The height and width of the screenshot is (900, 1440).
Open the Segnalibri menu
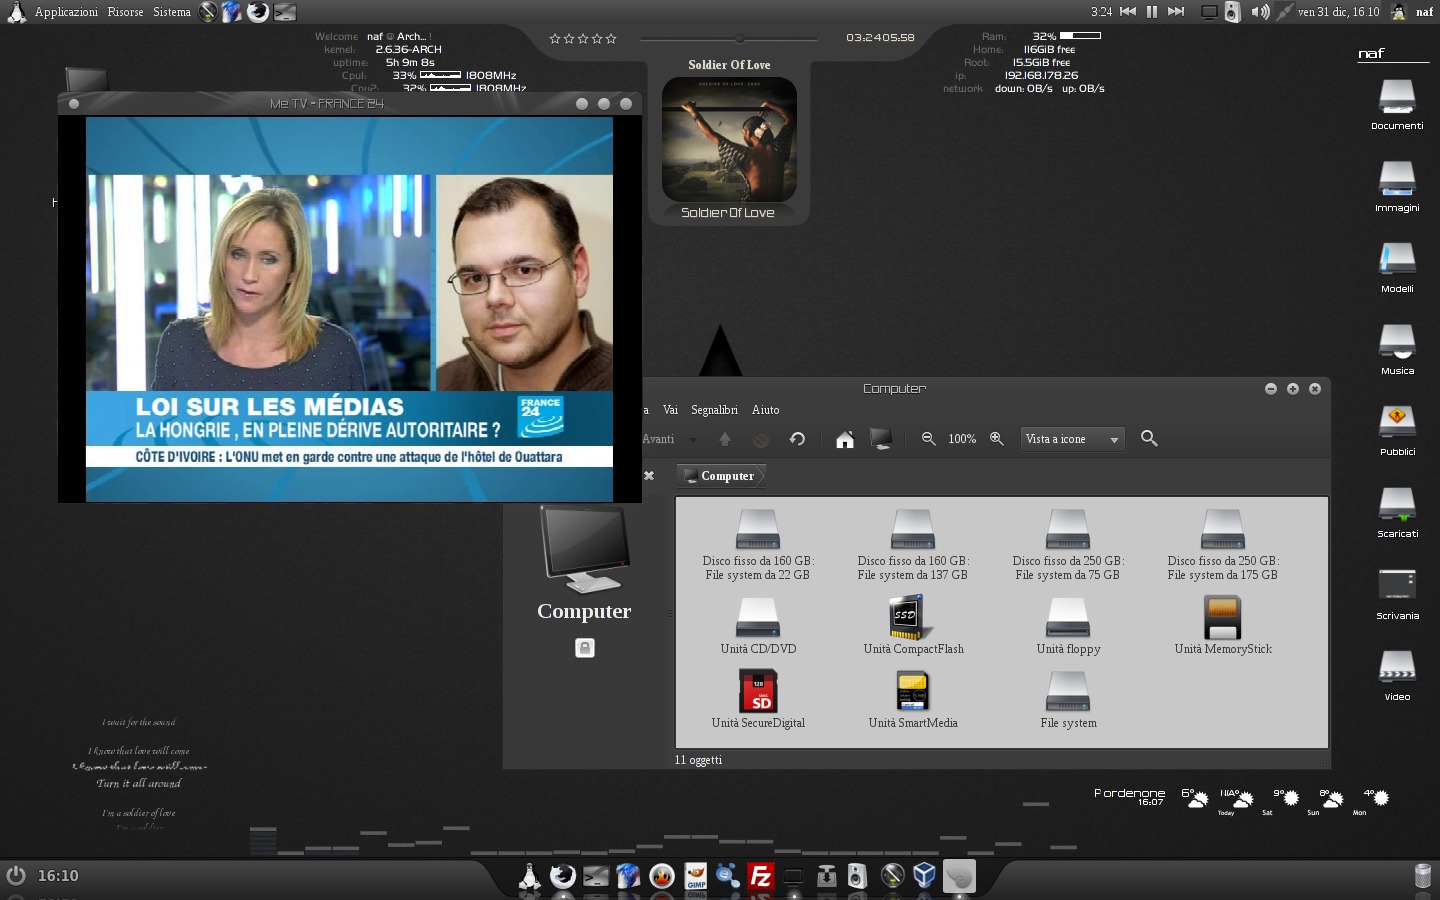coord(714,410)
